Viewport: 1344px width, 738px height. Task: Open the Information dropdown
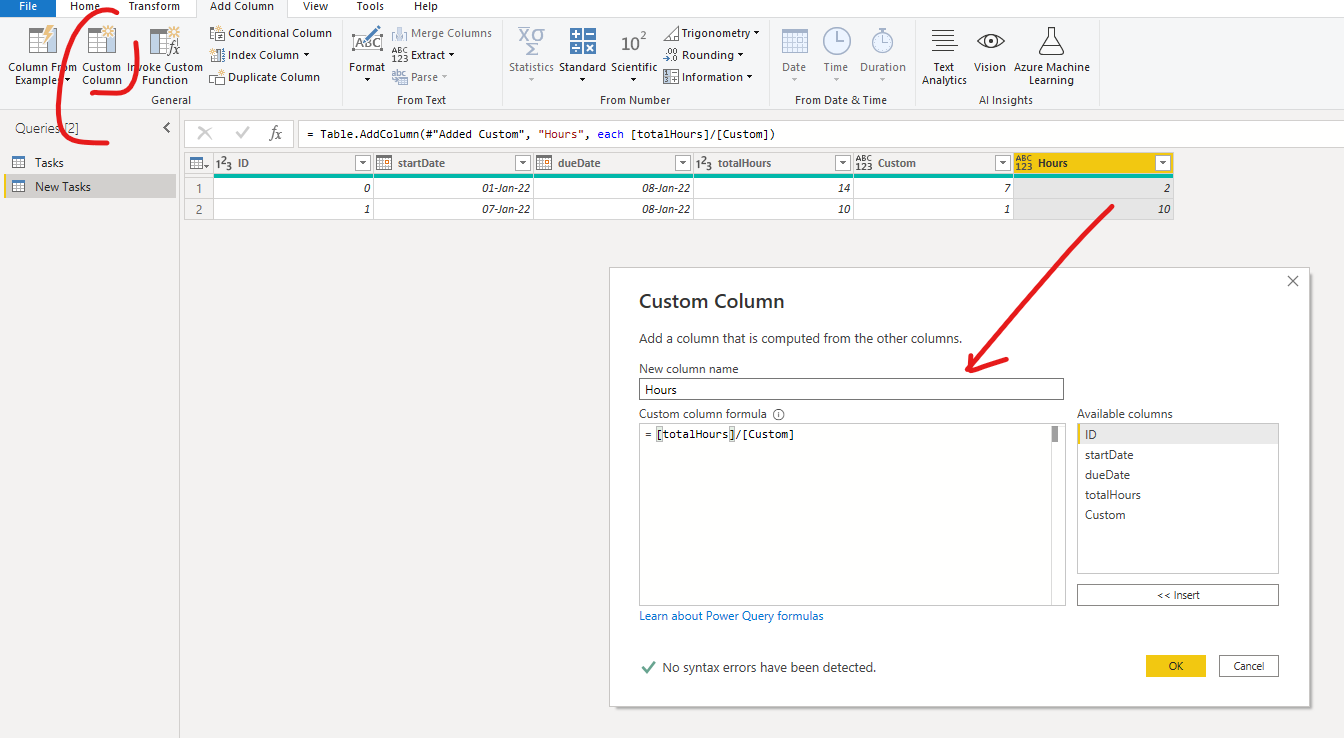[x=707, y=77]
